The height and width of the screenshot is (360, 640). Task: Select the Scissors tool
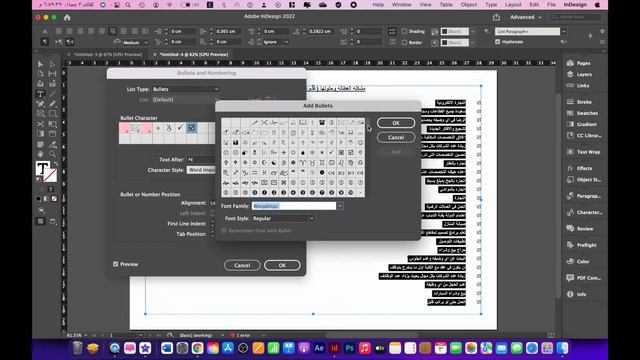pyautogui.click(x=40, y=124)
